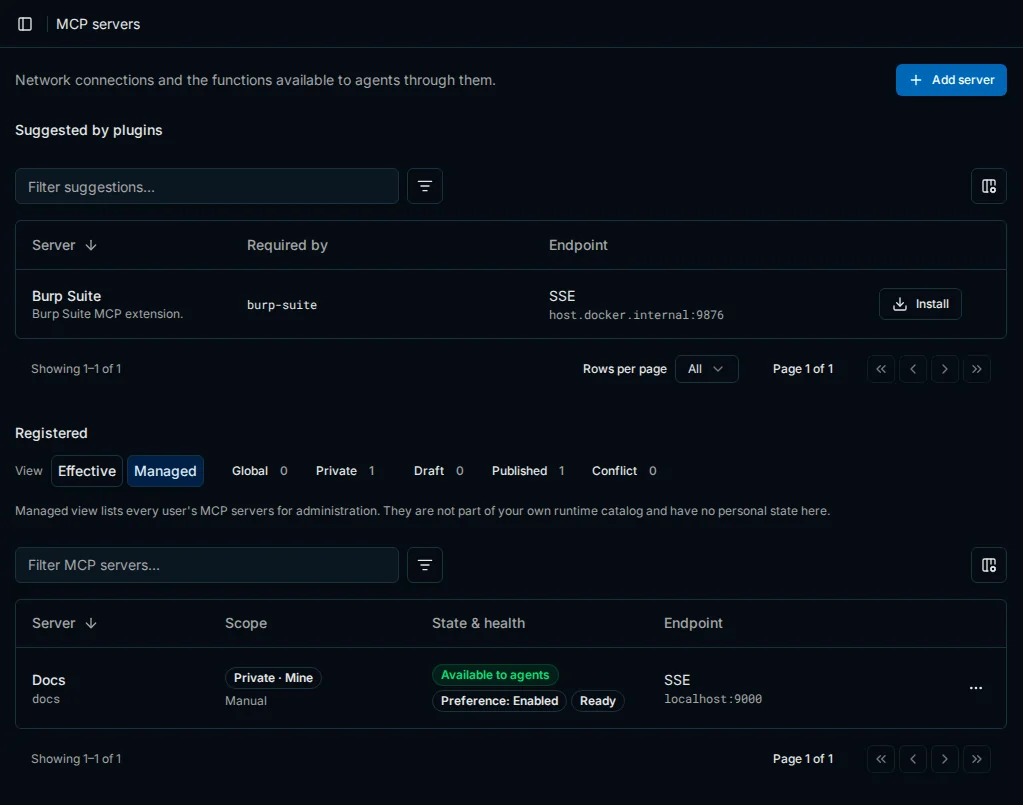Switch to the Effective view
Viewport: 1023px width, 805px height.
click(87, 471)
